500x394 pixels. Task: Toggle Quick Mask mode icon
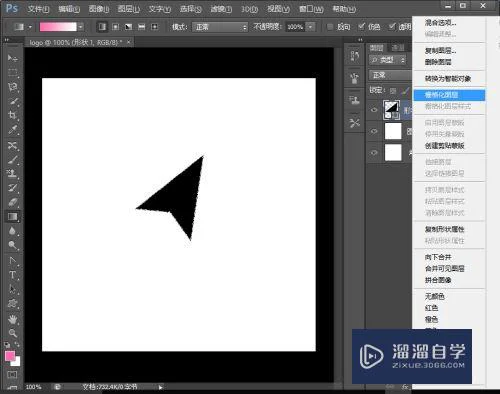(x=12, y=375)
